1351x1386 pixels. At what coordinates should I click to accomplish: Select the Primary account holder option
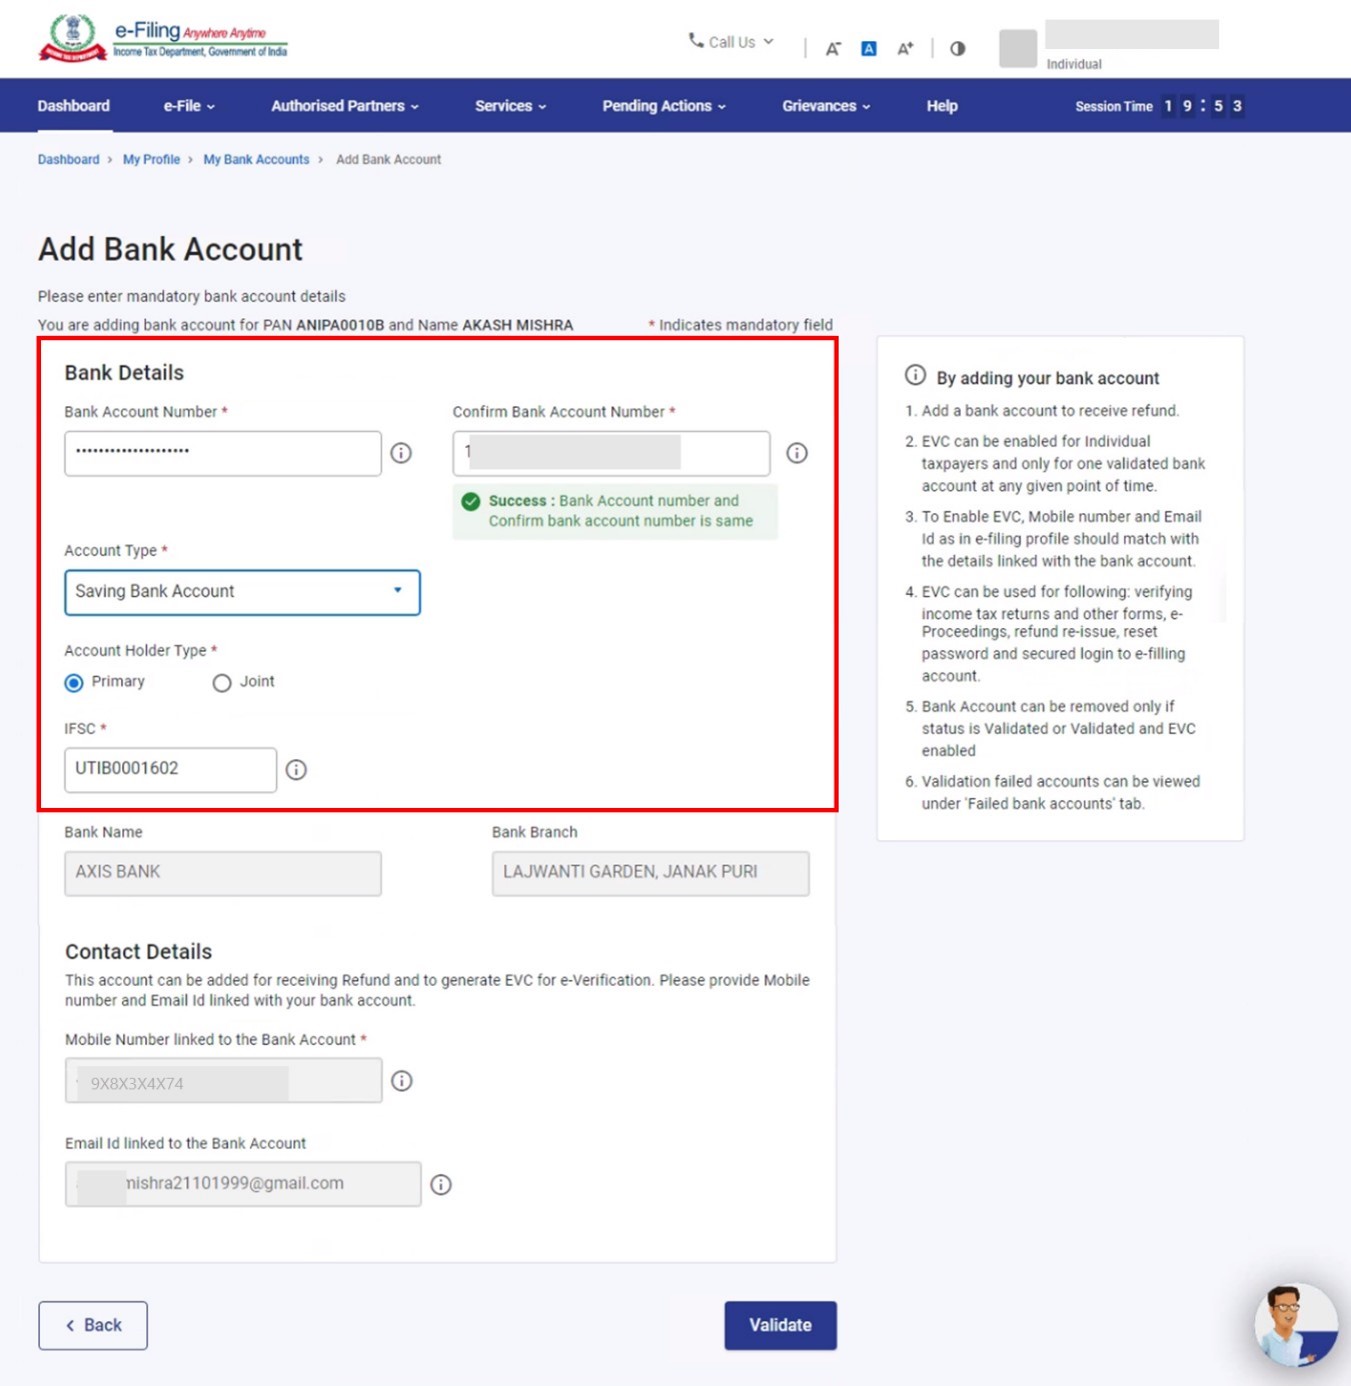coord(74,683)
